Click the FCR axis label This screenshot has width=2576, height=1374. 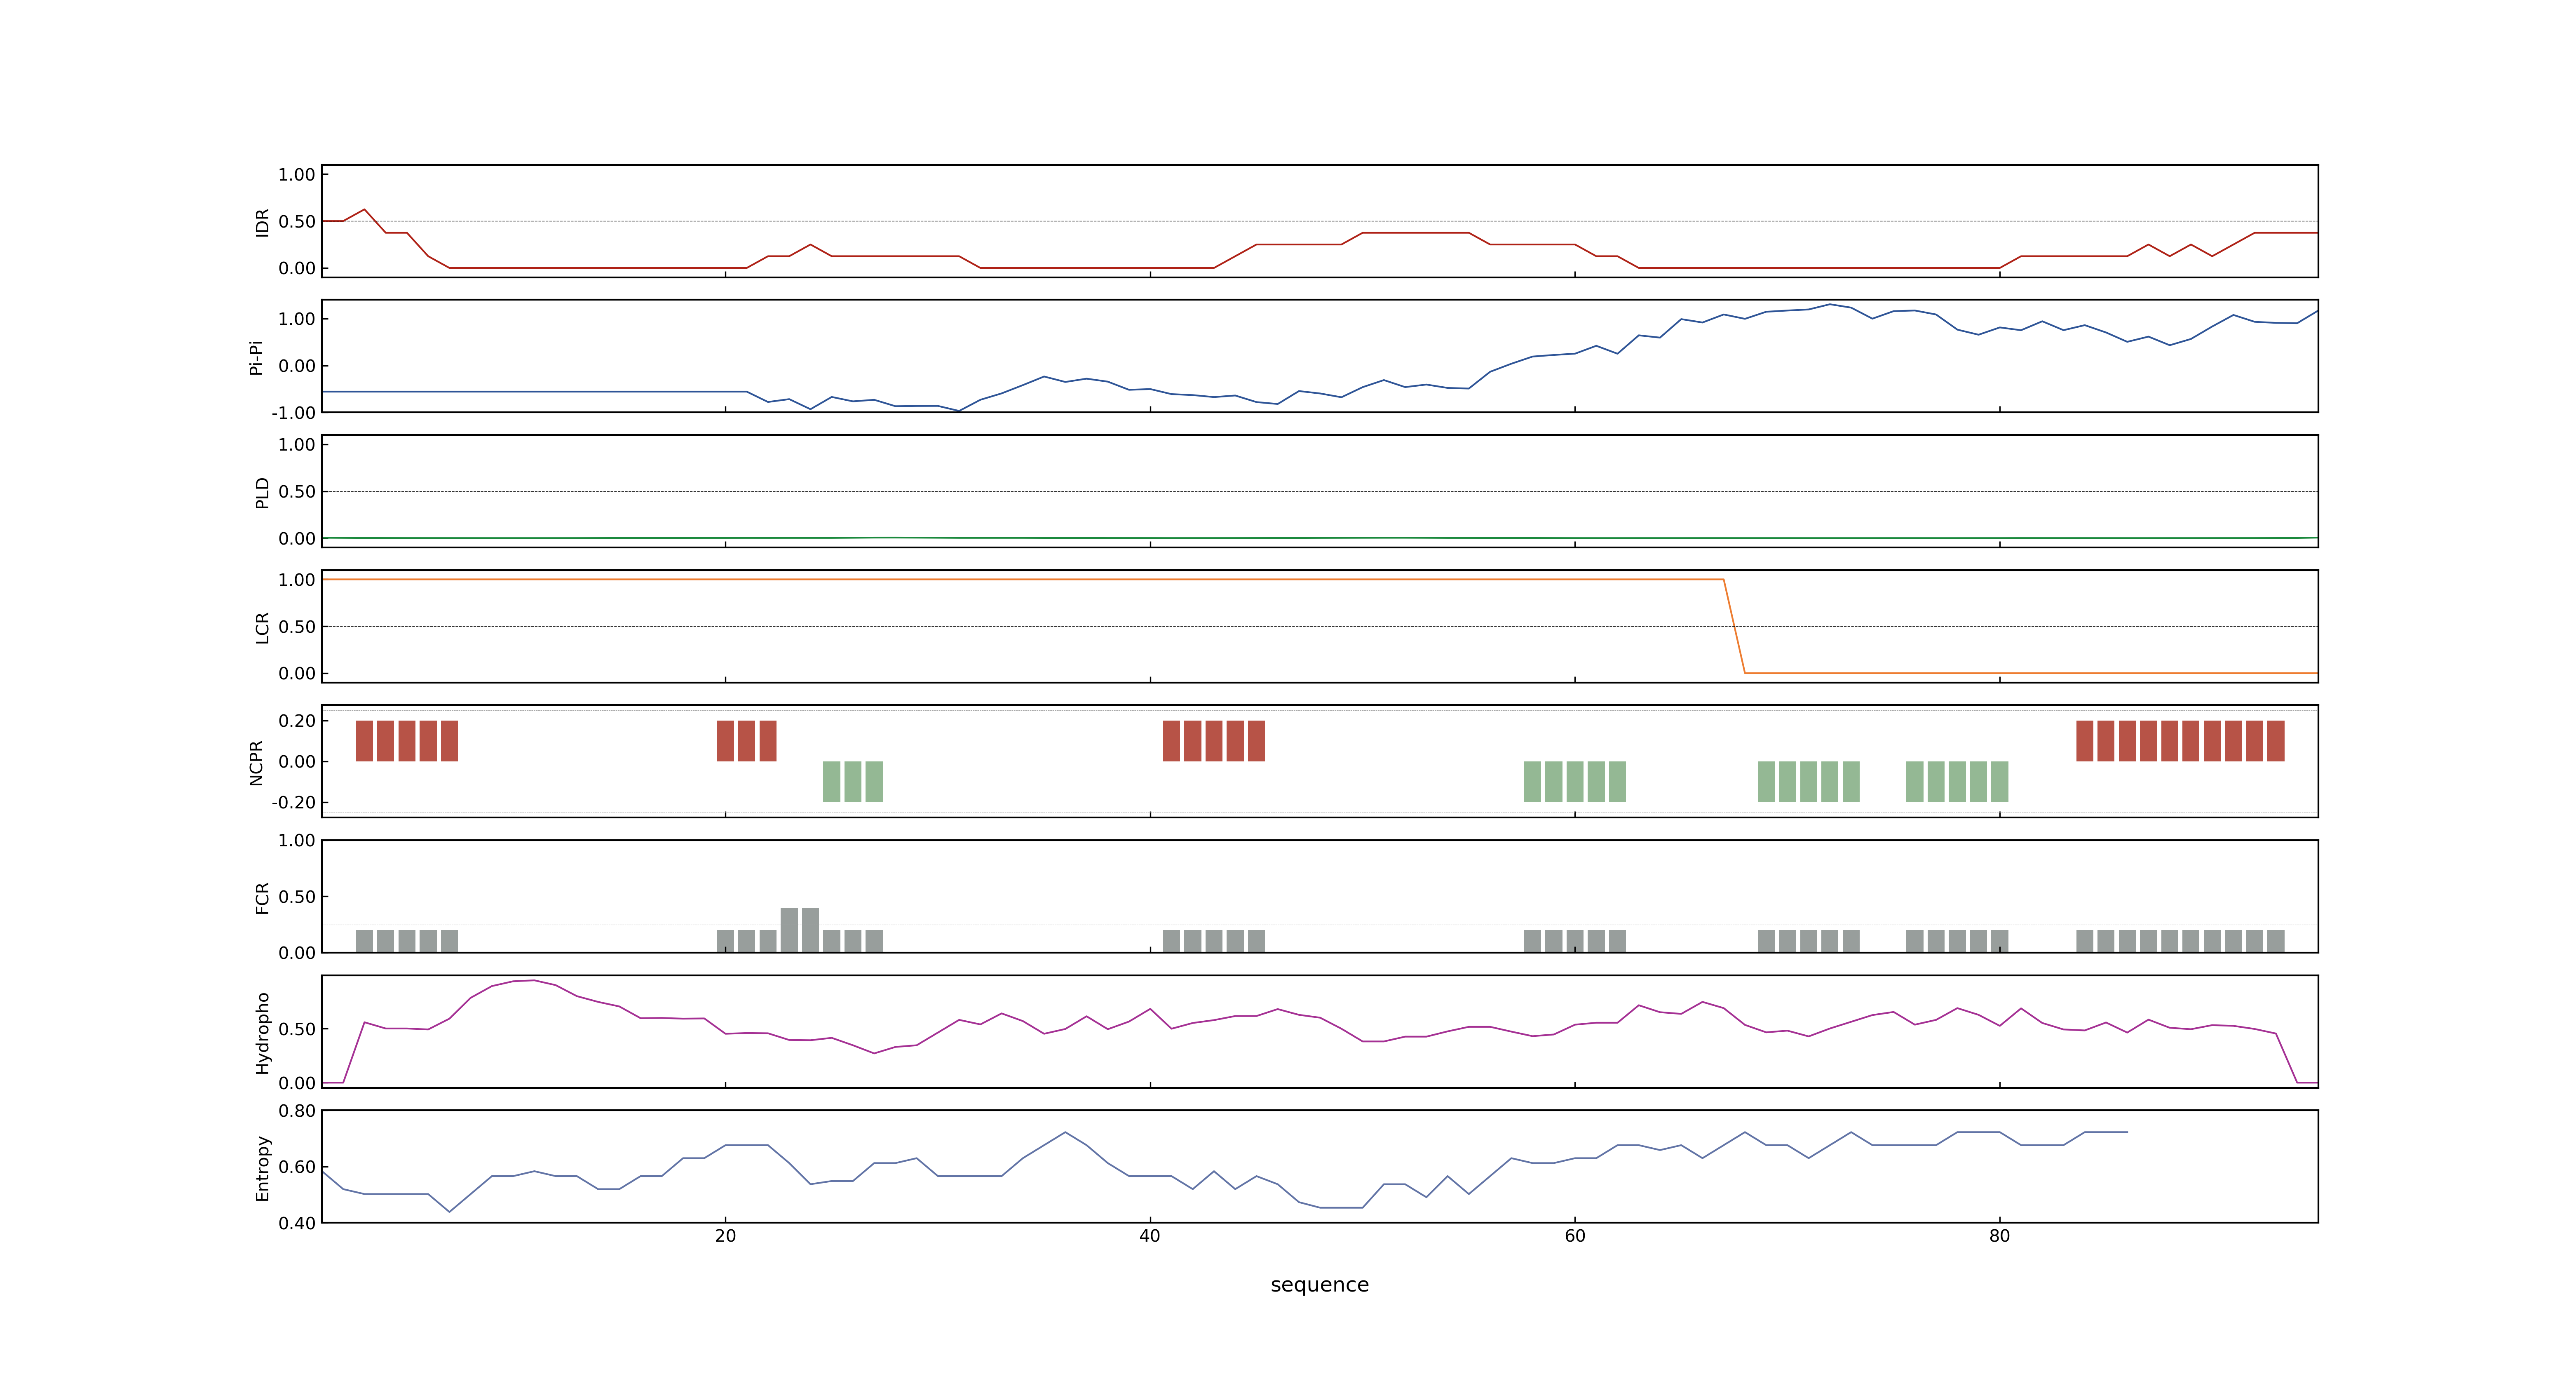(x=263, y=897)
